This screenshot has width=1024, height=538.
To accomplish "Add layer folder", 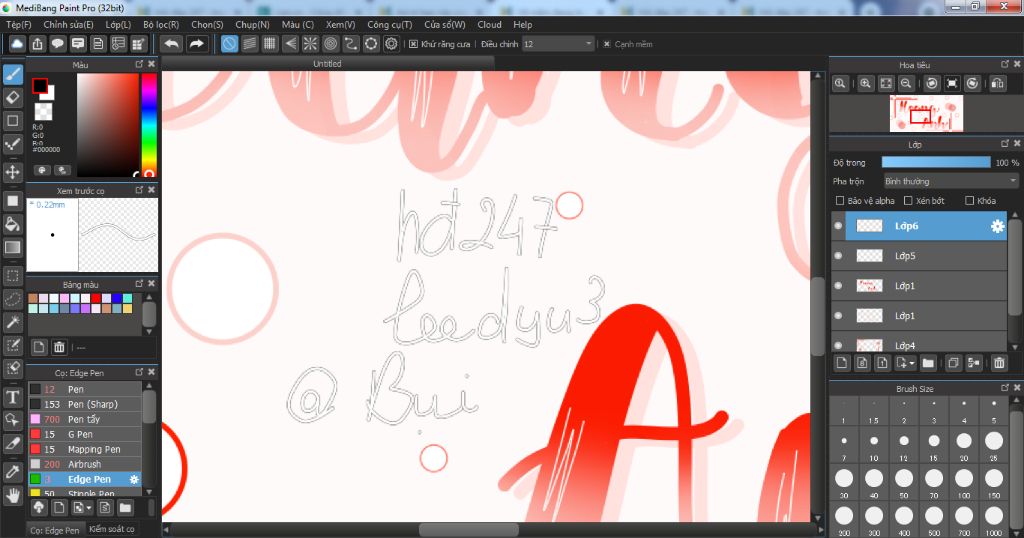I will click(928, 363).
